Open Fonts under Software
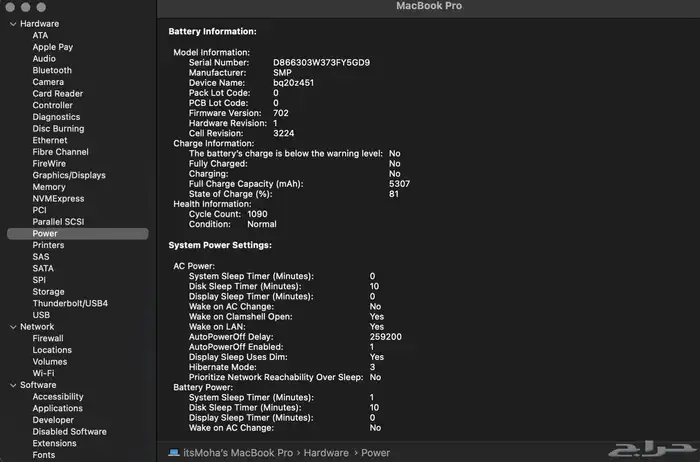 point(44,455)
